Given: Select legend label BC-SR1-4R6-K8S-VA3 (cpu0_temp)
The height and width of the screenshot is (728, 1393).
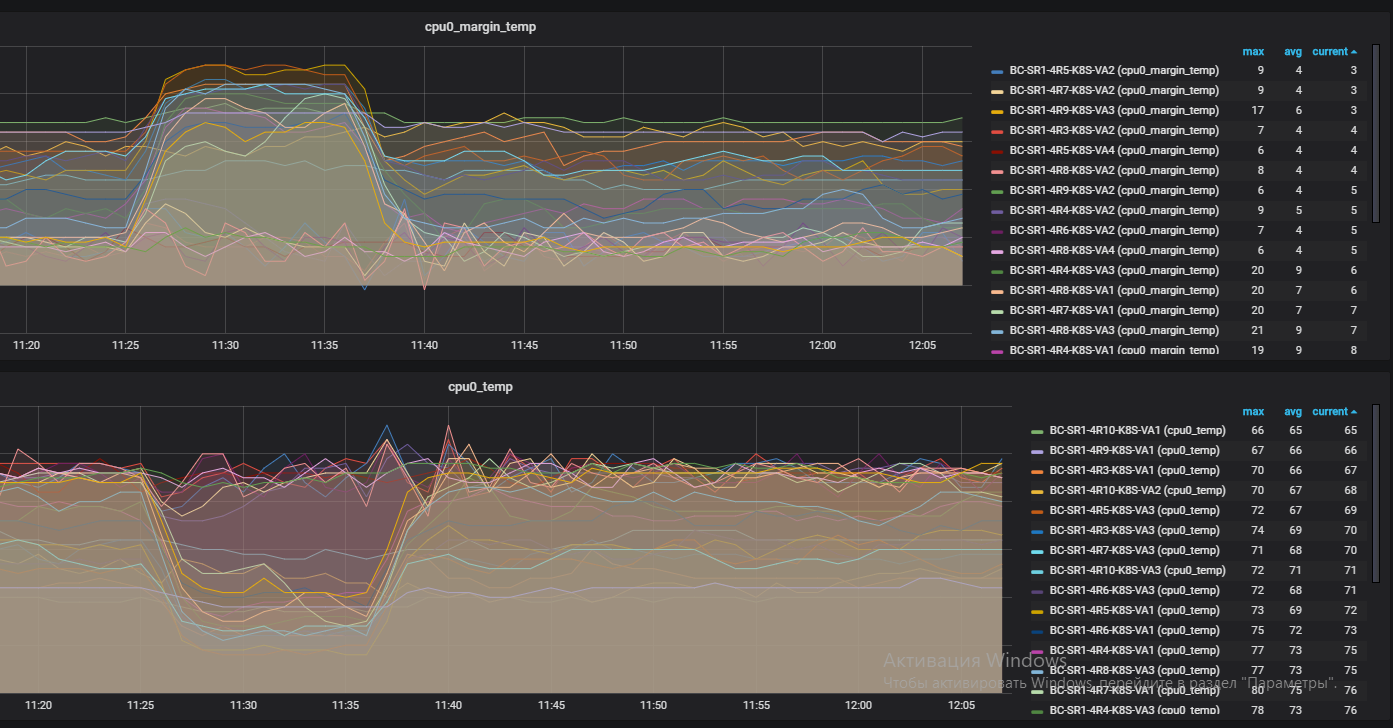Looking at the screenshot, I should coord(1135,590).
